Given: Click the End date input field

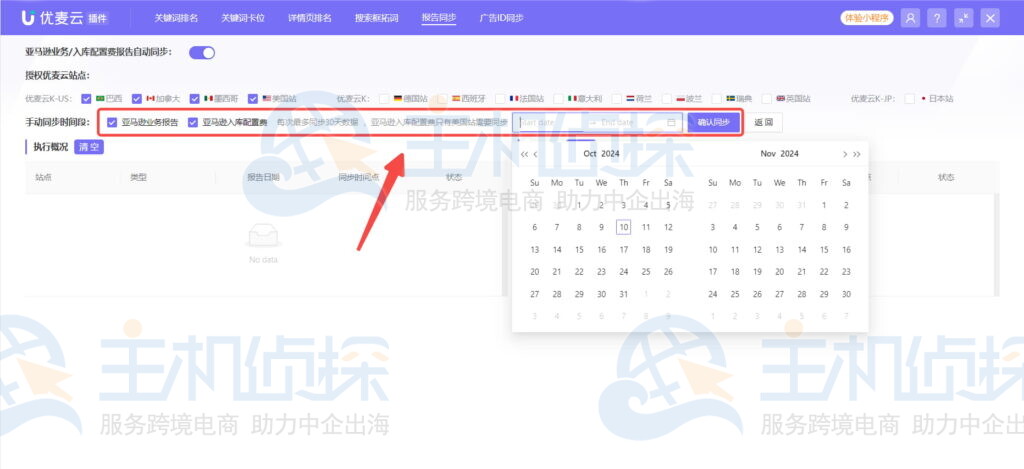Looking at the screenshot, I should click(x=628, y=122).
